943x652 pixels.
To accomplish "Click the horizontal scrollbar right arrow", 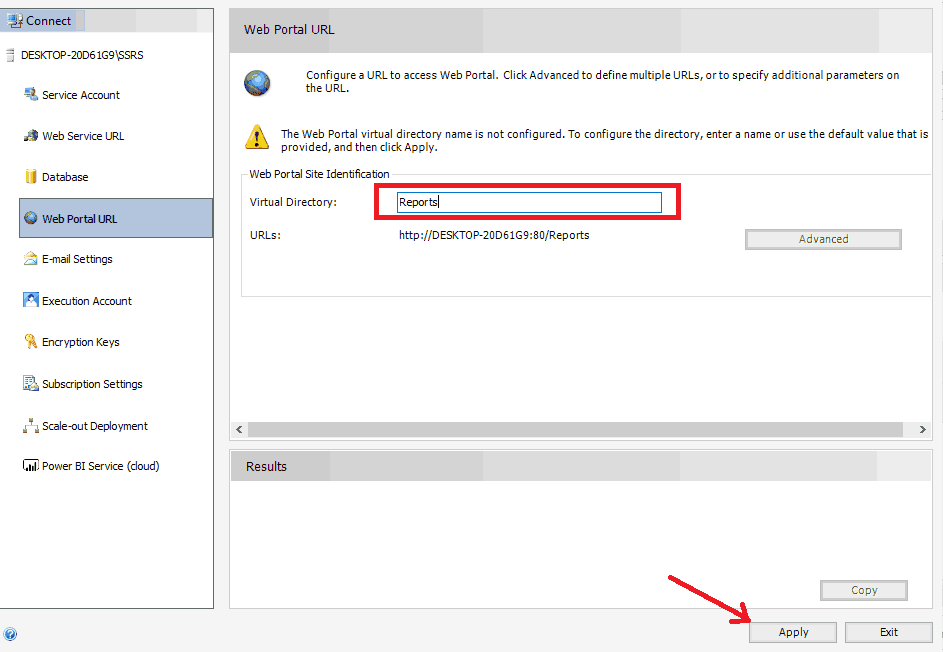I will coord(922,429).
